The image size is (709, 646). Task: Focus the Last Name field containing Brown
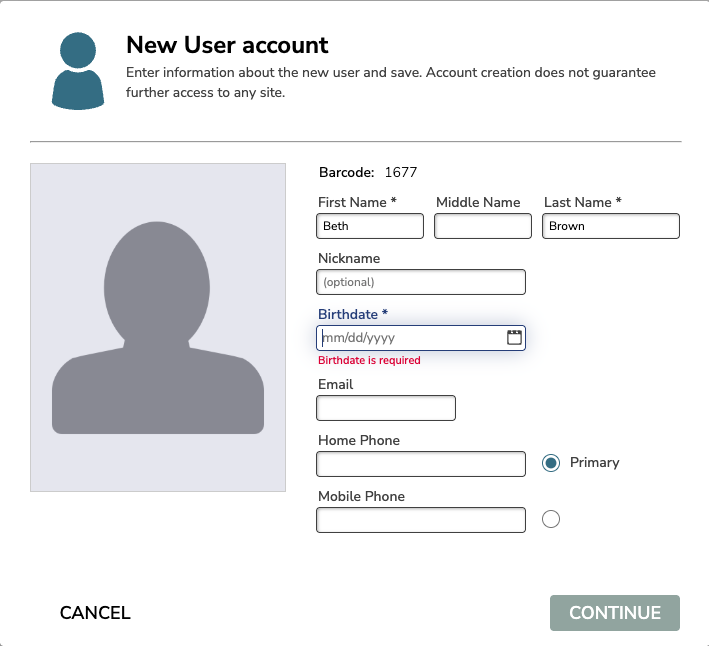pos(610,226)
